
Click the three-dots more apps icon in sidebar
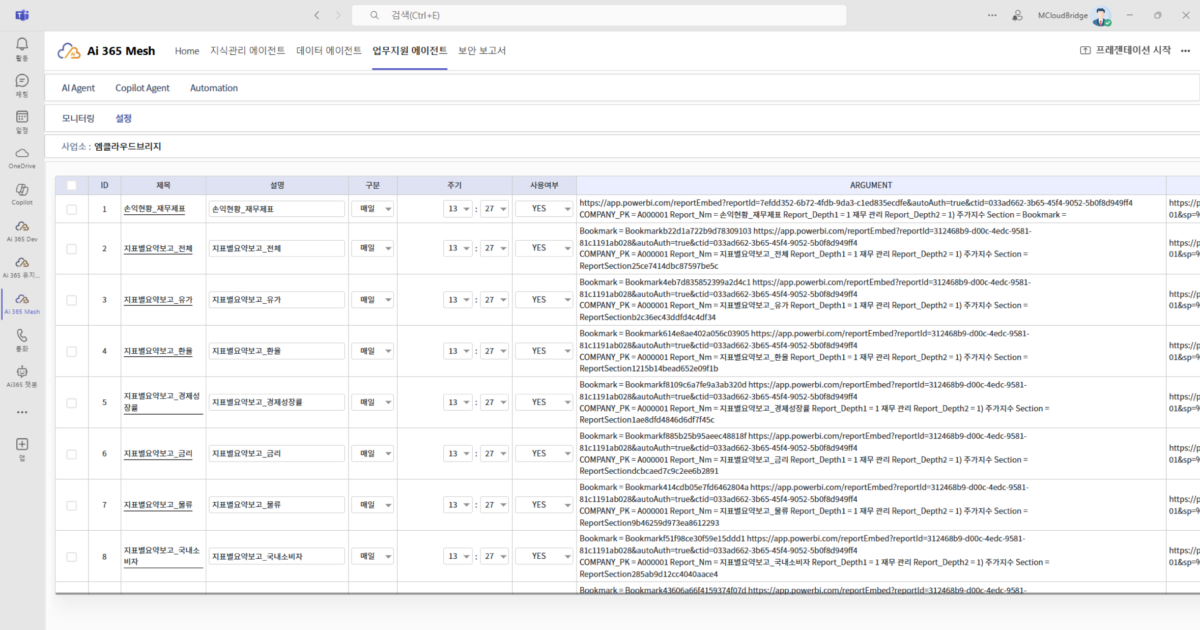pos(22,411)
